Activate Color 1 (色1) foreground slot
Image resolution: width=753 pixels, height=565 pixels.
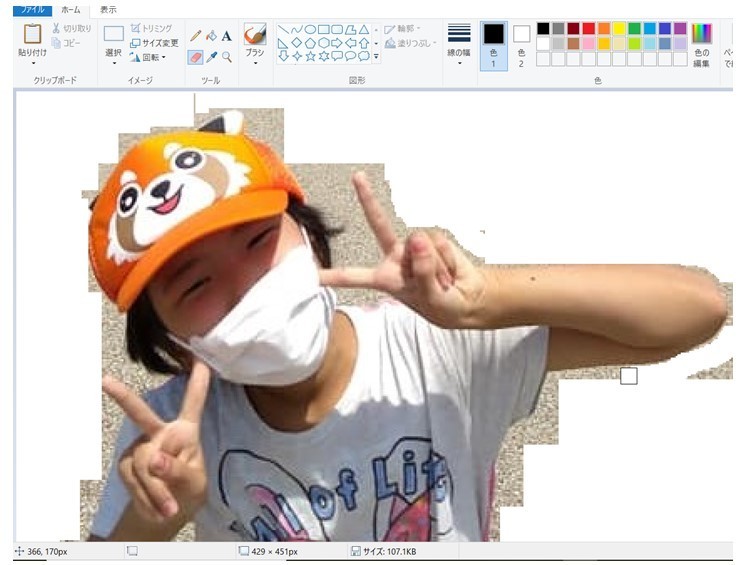(494, 46)
